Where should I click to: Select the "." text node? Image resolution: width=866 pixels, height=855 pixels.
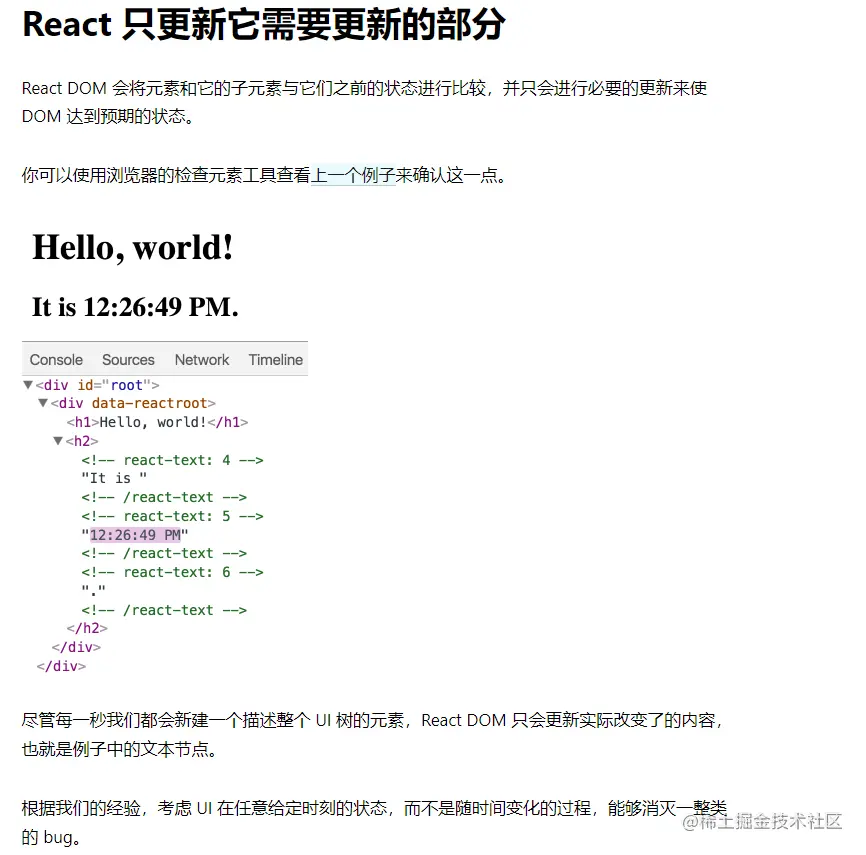[x=93, y=591]
